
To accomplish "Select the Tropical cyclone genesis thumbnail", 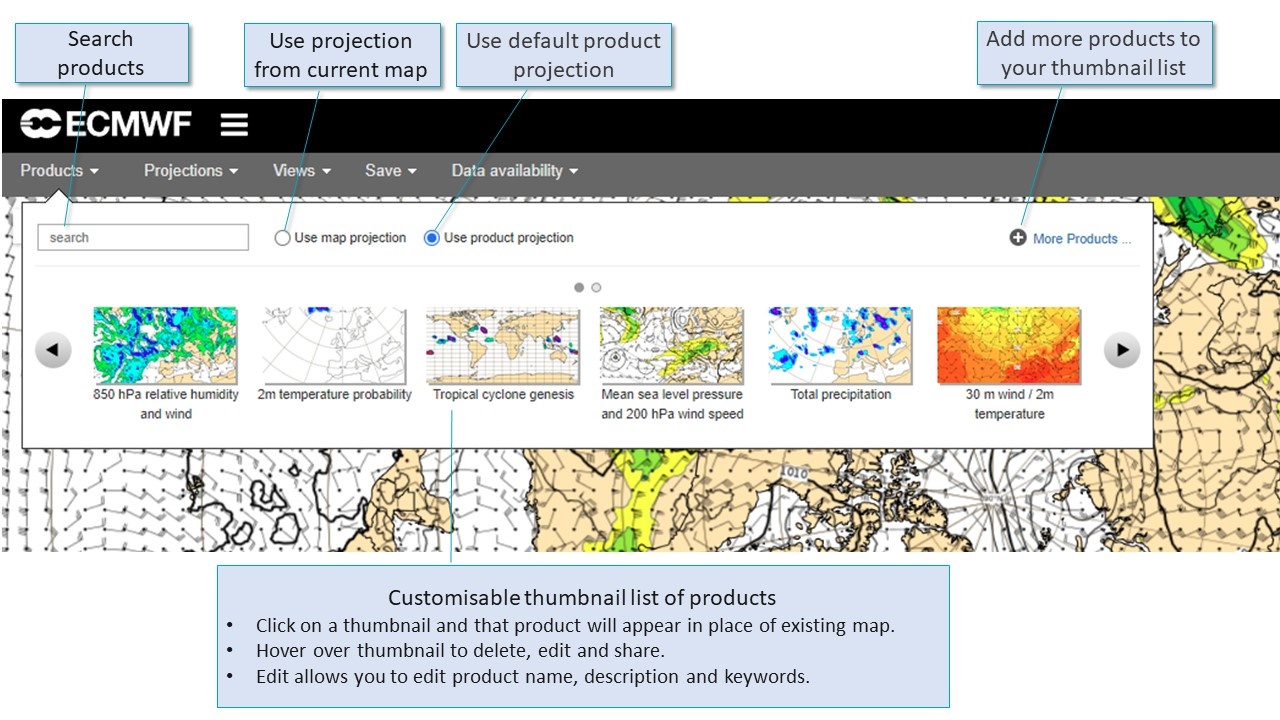I will coord(504,343).
